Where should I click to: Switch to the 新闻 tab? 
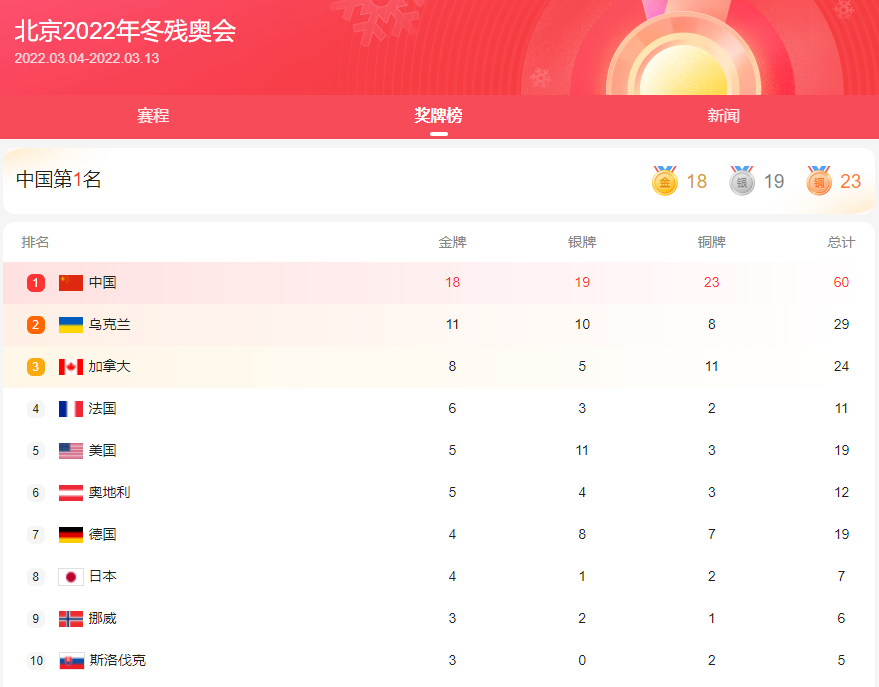[x=723, y=116]
